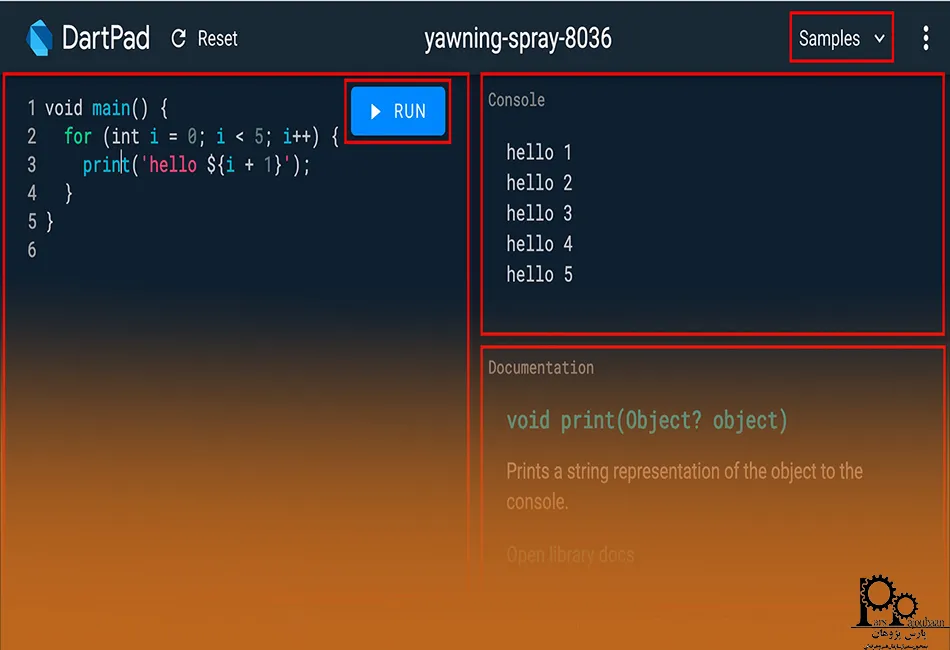Click the void print(Object? object) signature
The height and width of the screenshot is (650, 950).
[x=646, y=421]
